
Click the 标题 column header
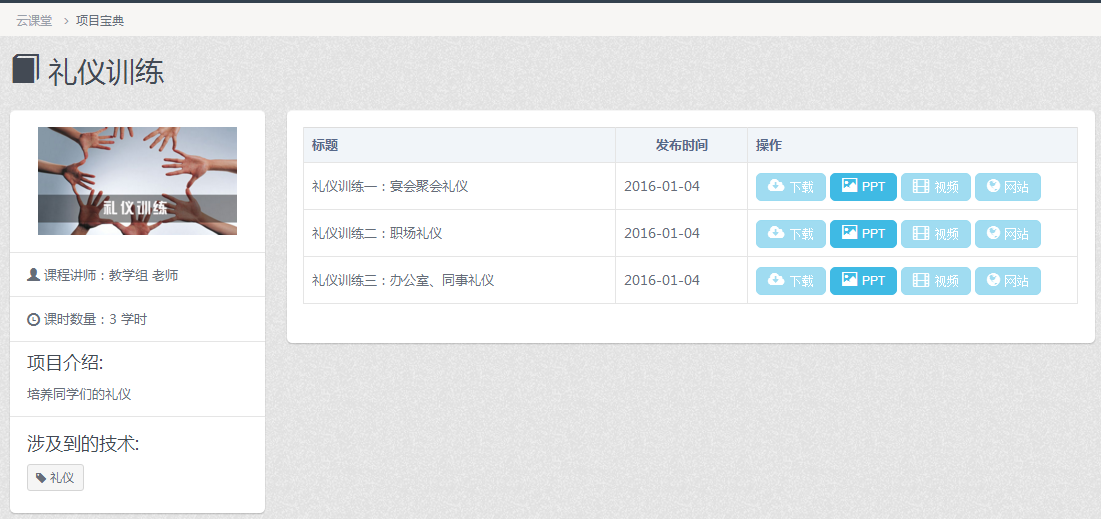(325, 145)
